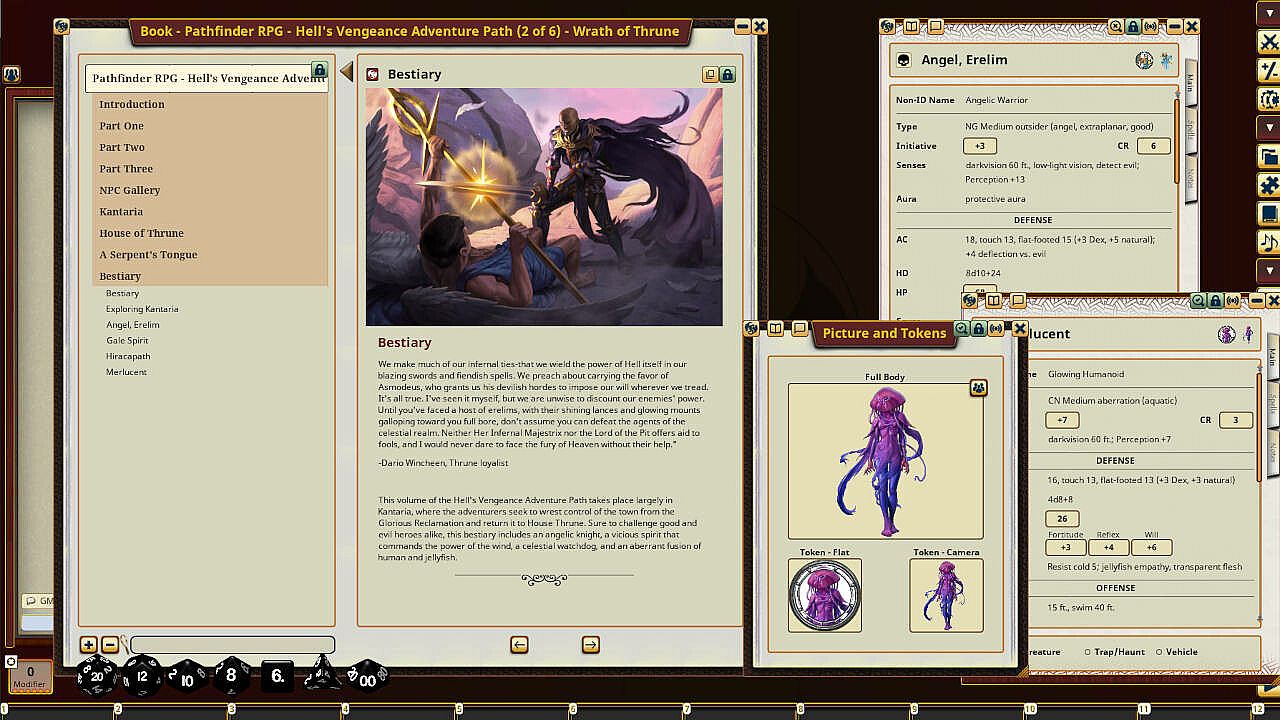Screen dimensions: 1280x720
Task: Click the book icon in Picture and Tokens window
Action: point(776,328)
